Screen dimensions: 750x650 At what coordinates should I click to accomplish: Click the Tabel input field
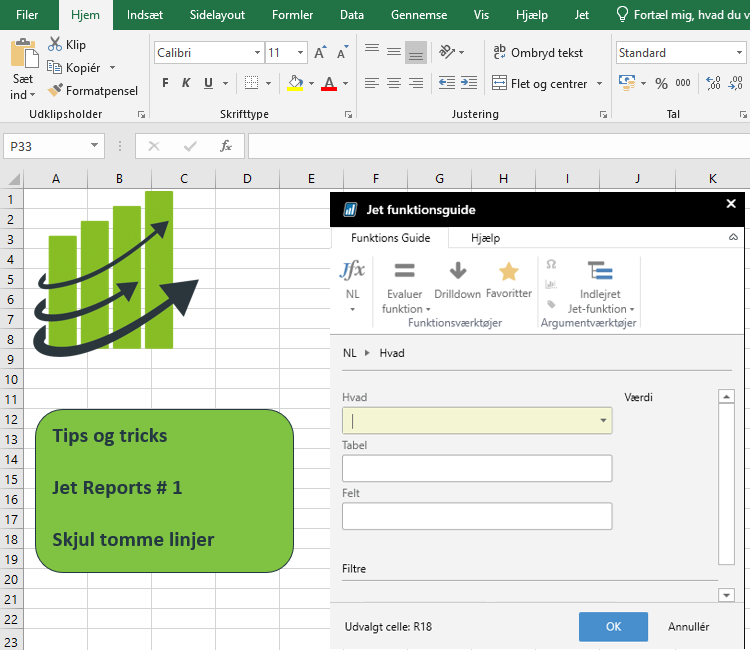(x=477, y=469)
